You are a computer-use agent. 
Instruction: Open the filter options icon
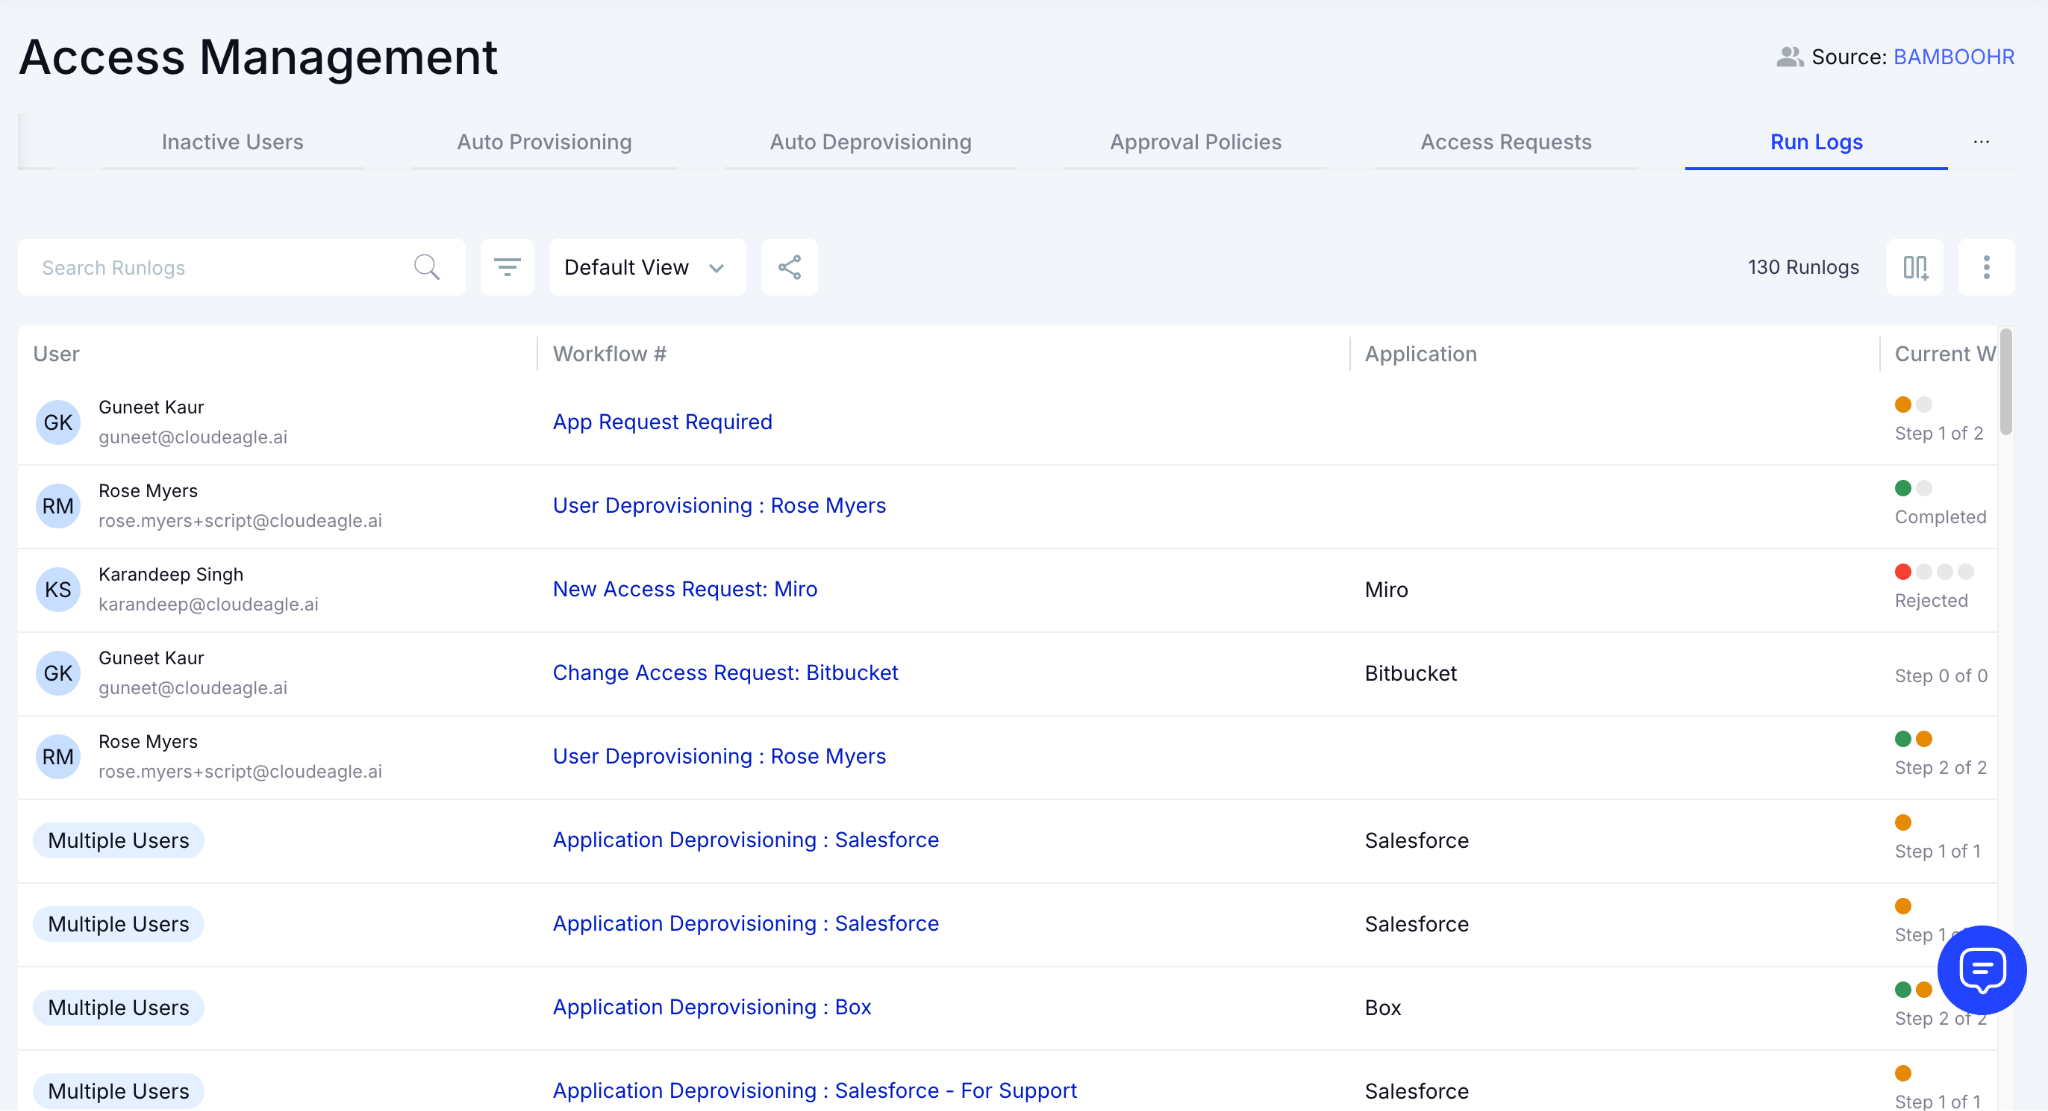click(507, 267)
